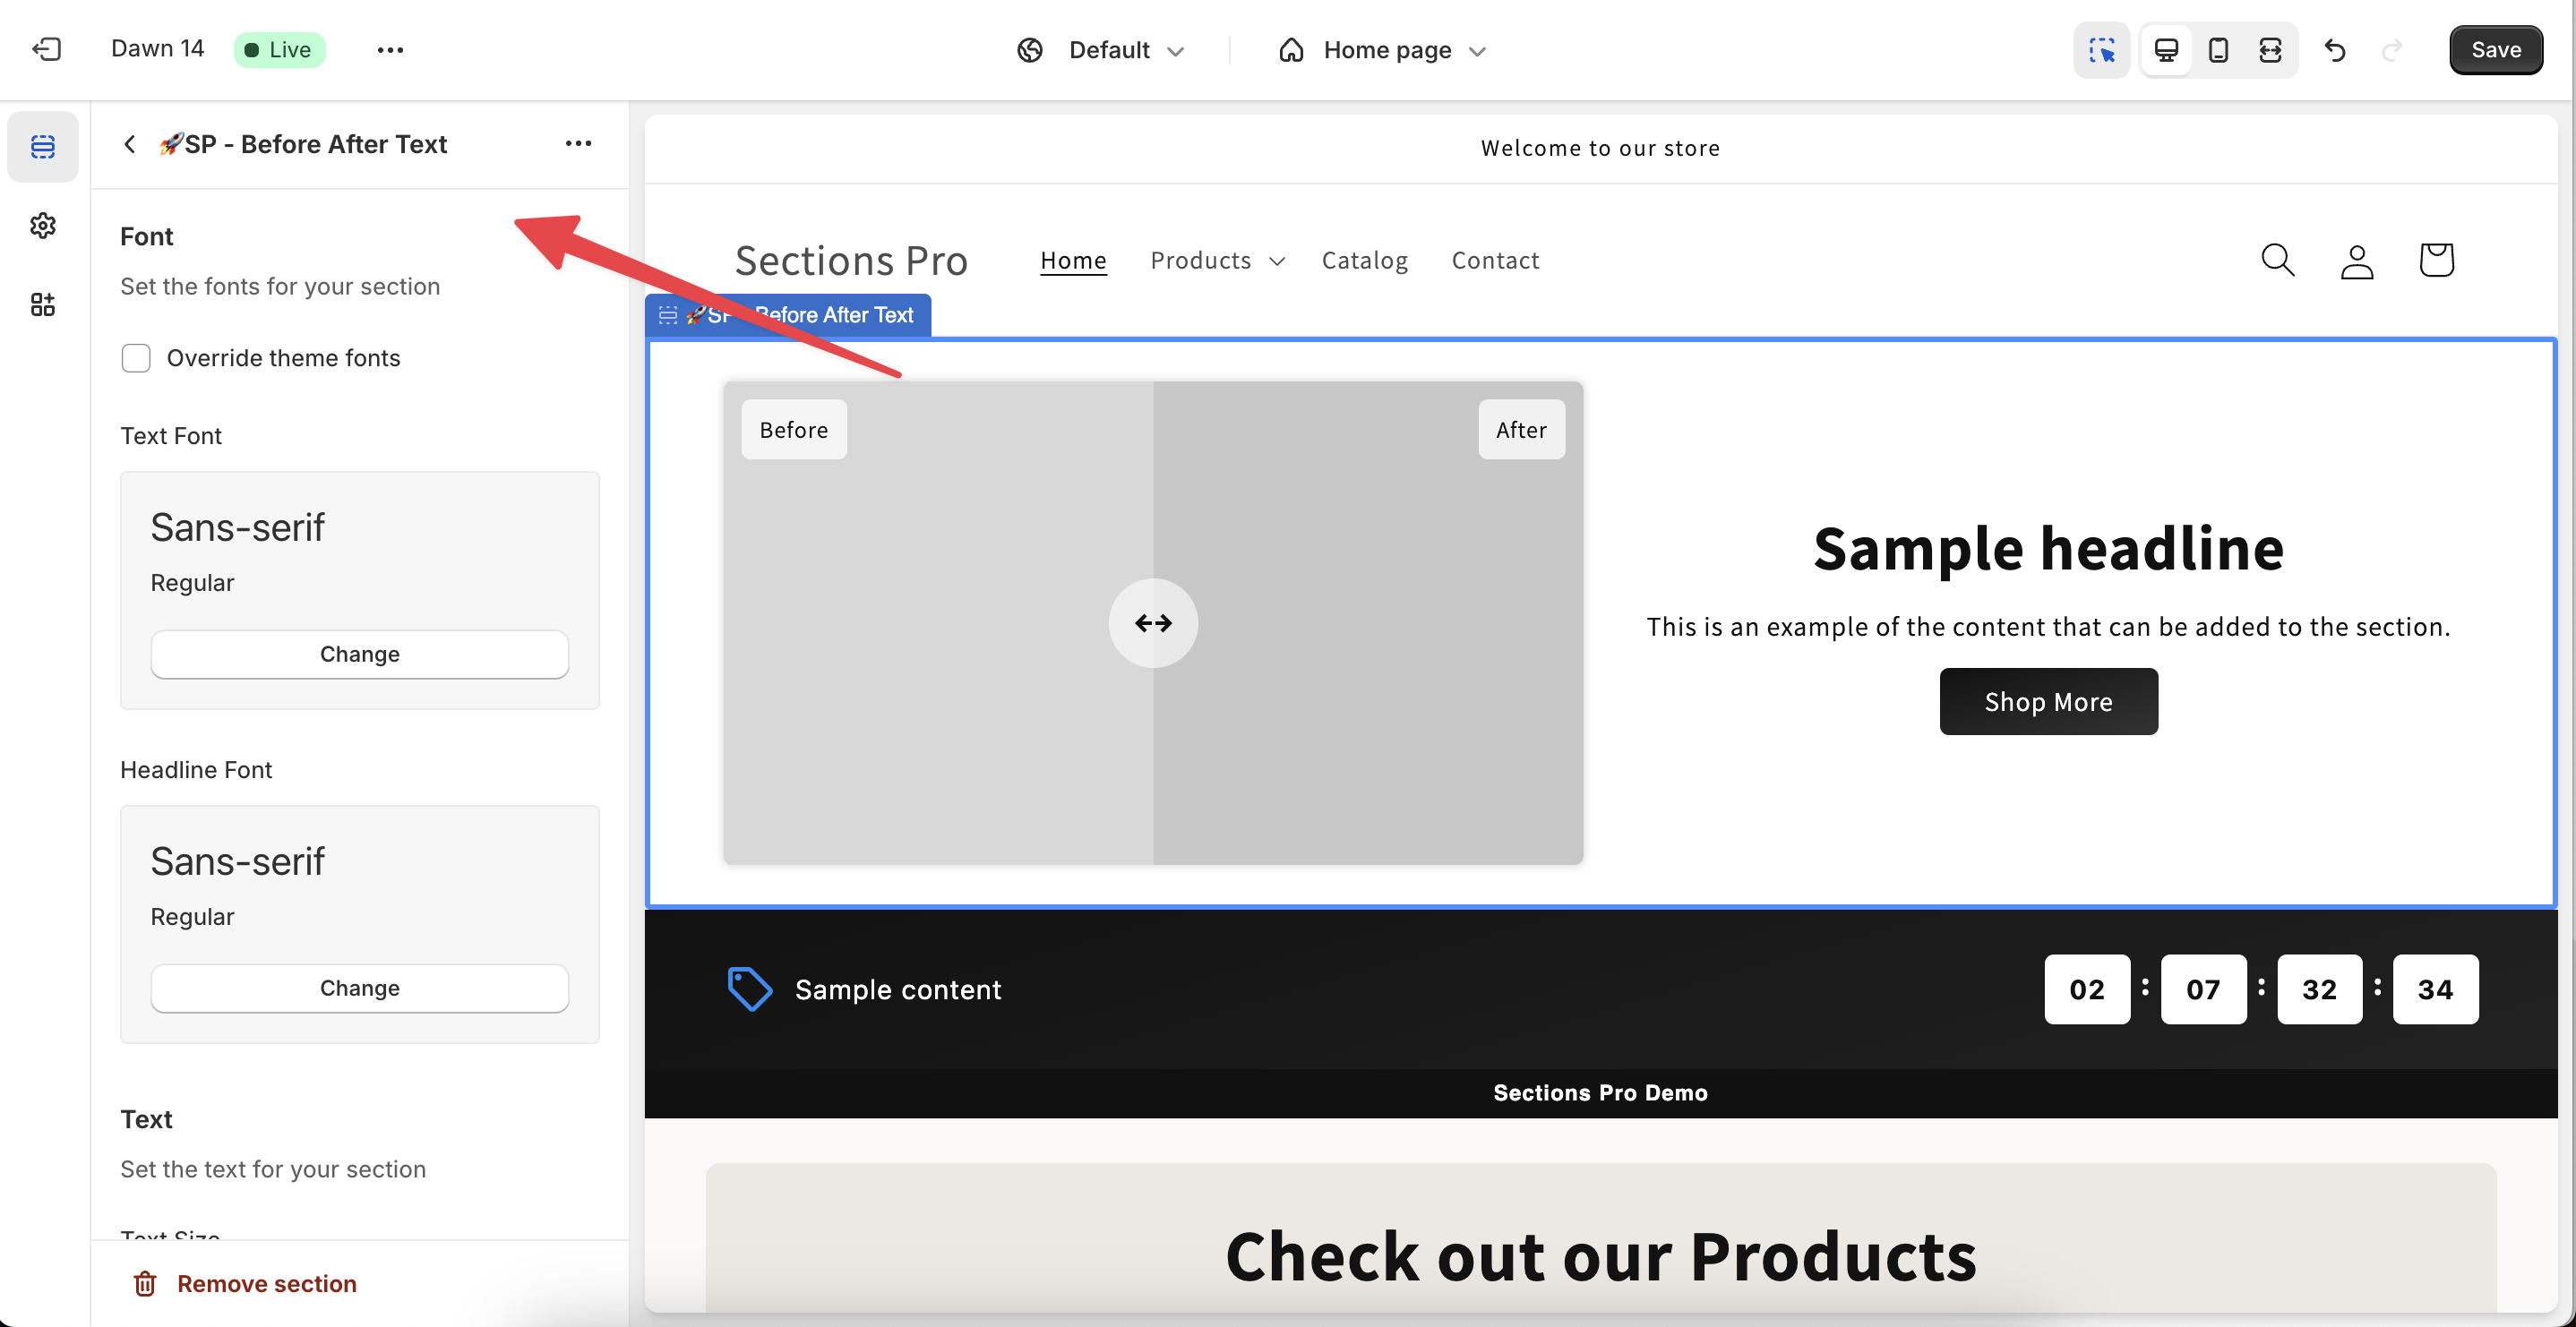Image resolution: width=2576 pixels, height=1327 pixels.
Task: Select the Catalog navigation item
Action: click(x=1365, y=260)
